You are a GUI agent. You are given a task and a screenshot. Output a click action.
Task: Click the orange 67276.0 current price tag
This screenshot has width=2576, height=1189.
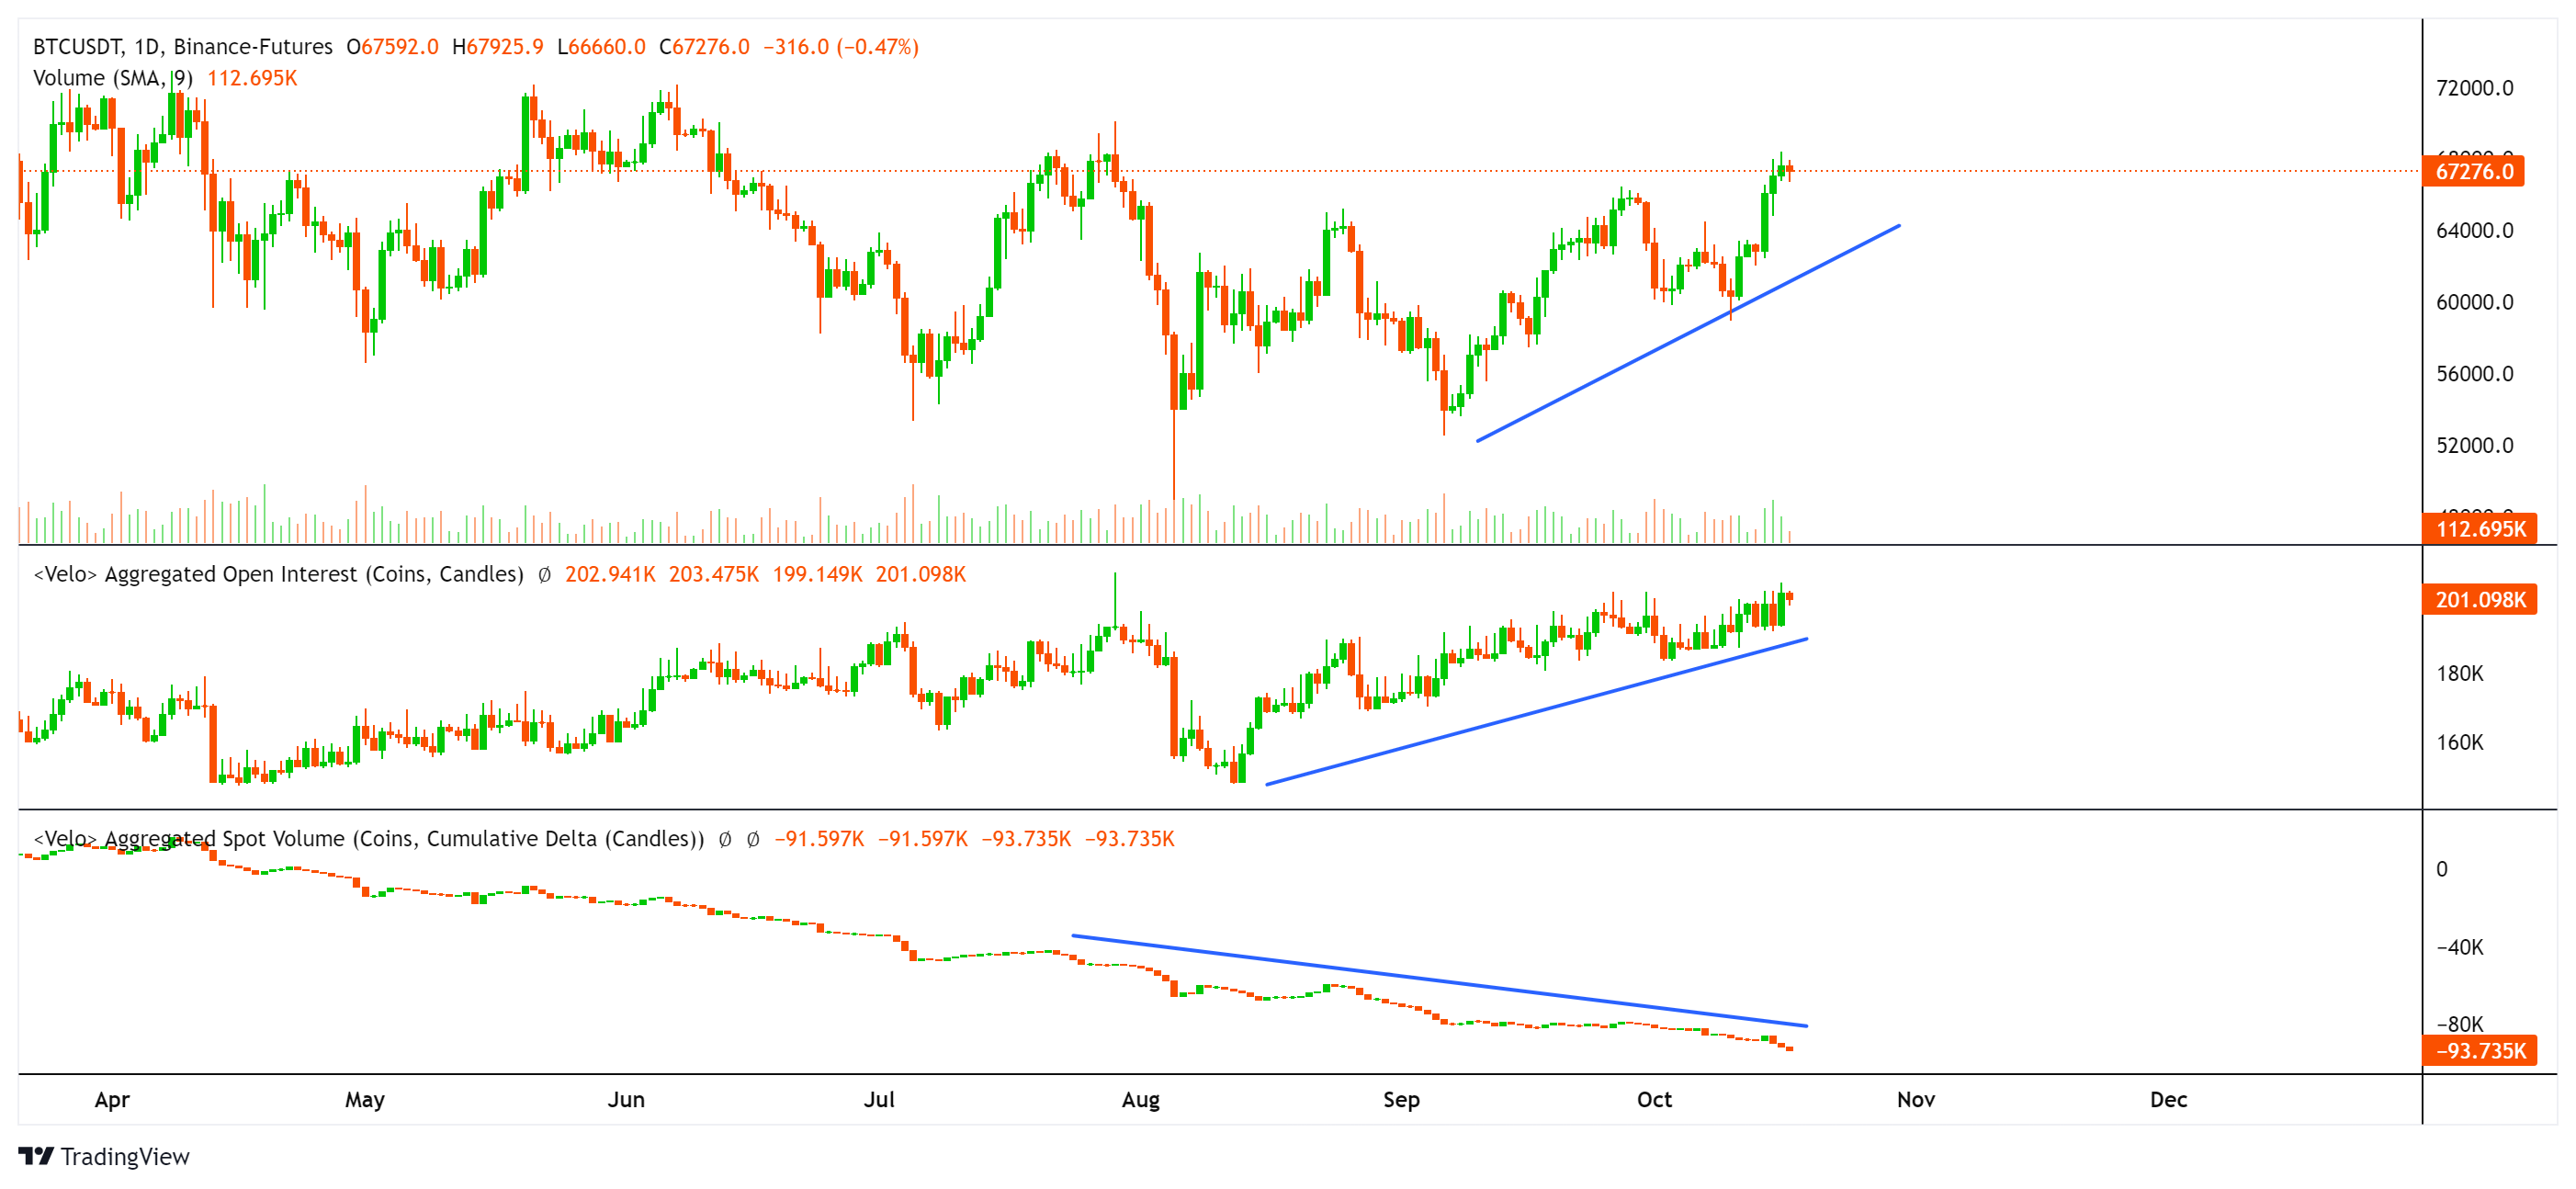[x=2473, y=171]
